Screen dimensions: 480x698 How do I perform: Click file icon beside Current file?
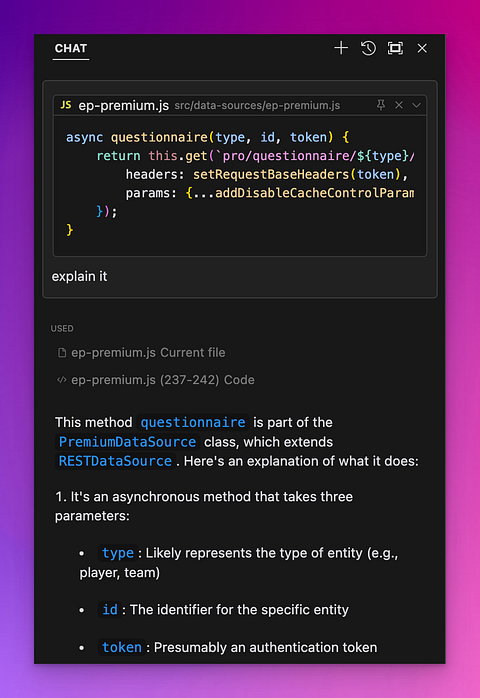(62, 353)
